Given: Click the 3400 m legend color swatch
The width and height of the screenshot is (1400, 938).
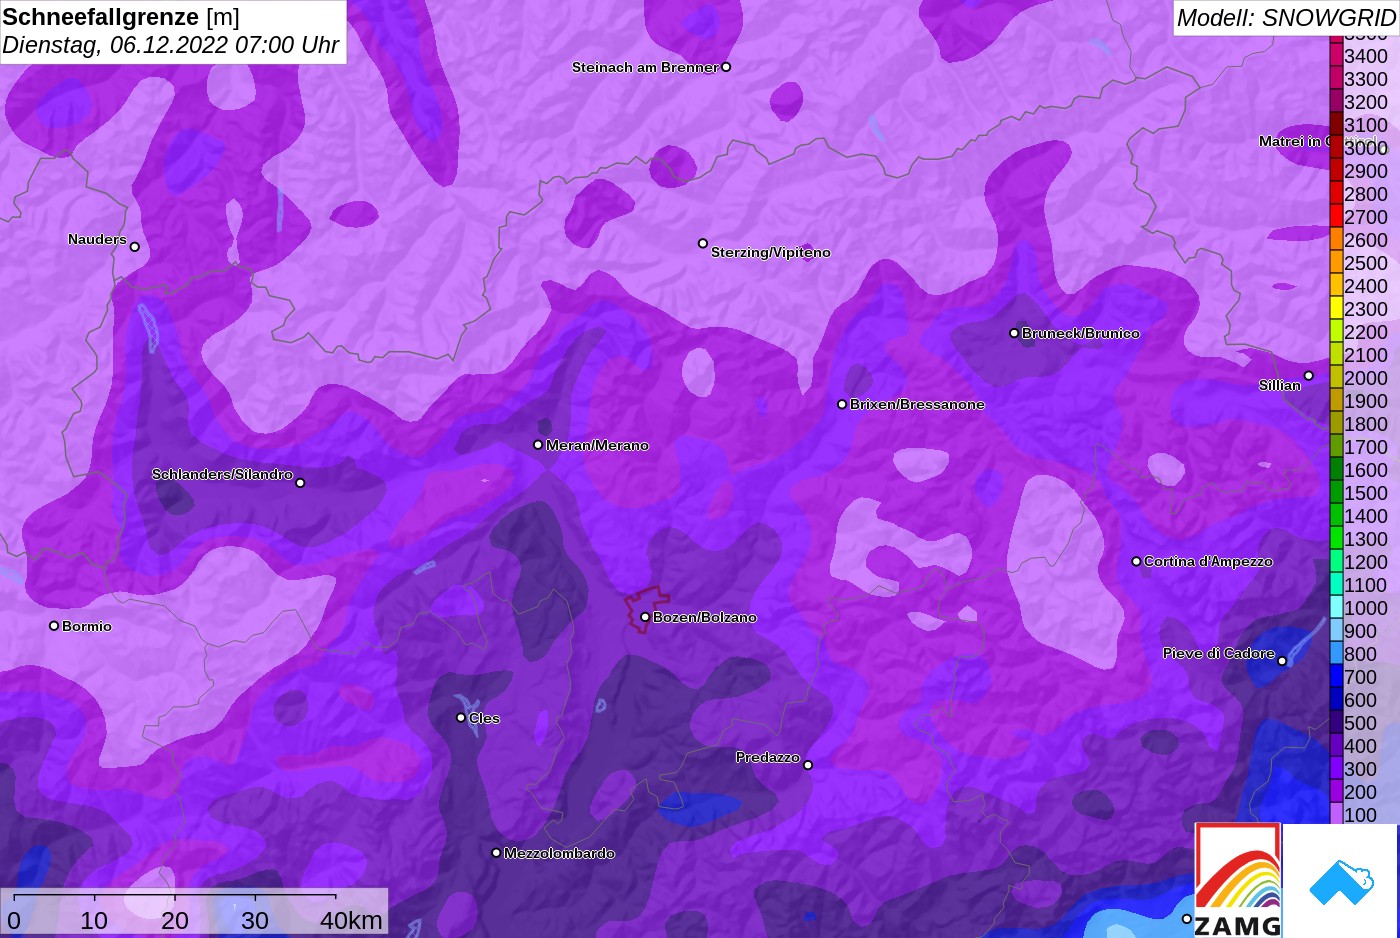Looking at the screenshot, I should (x=1336, y=56).
